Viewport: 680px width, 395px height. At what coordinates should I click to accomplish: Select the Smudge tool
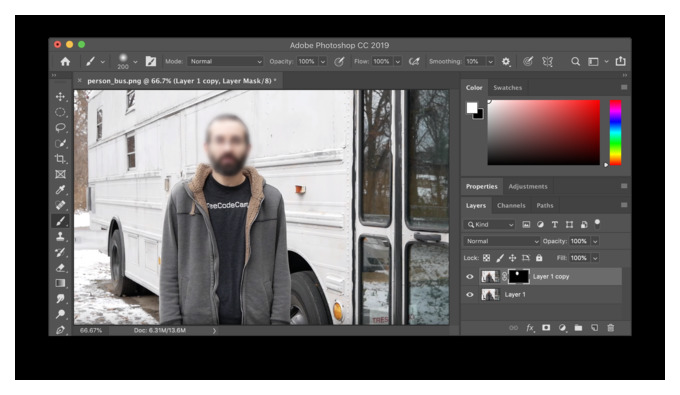click(x=60, y=298)
